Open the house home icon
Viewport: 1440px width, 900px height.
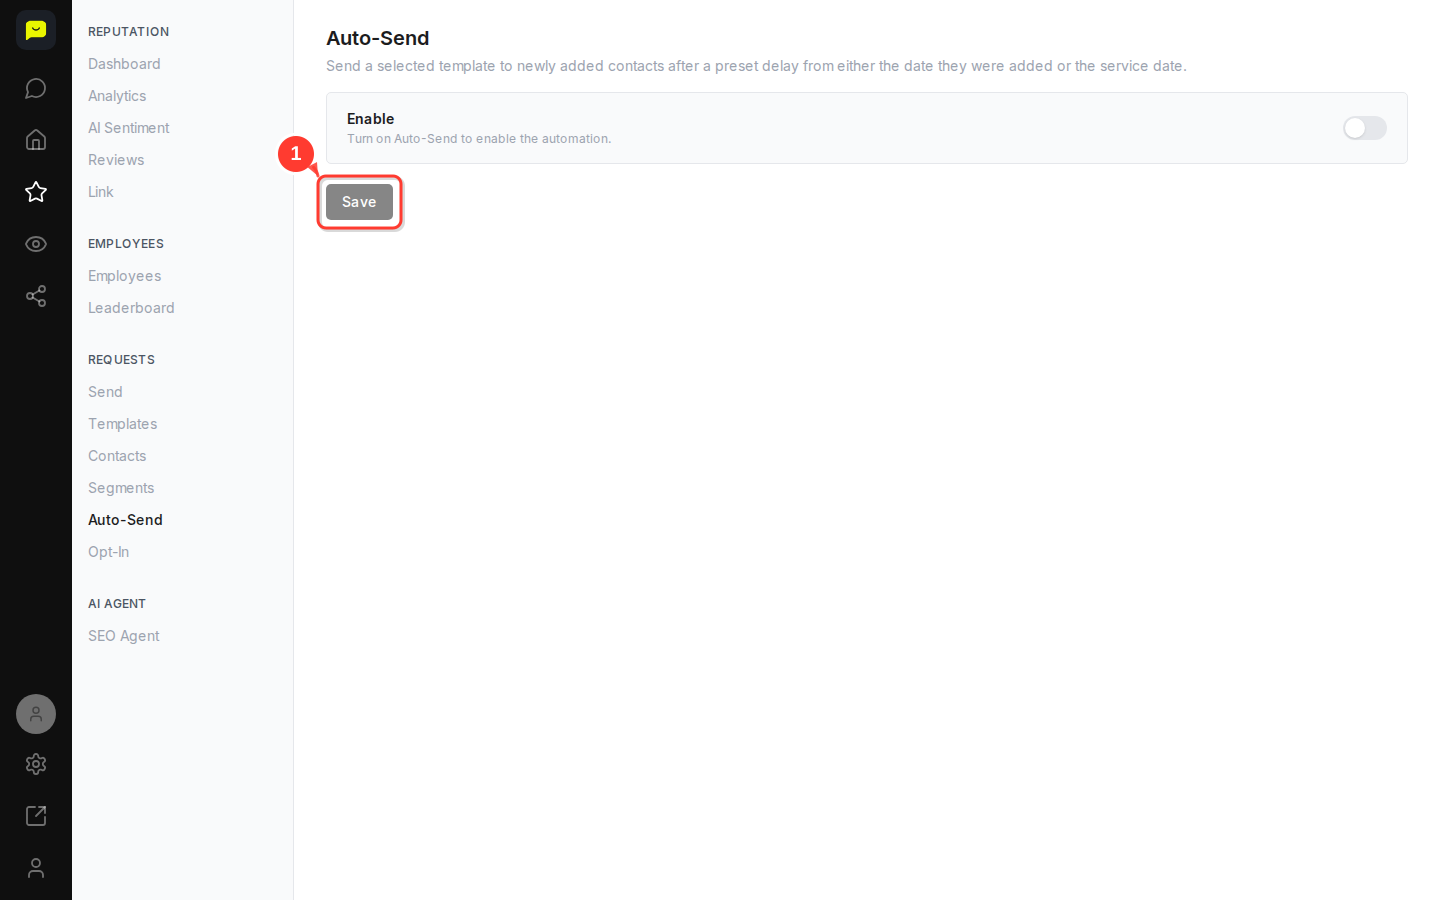(x=36, y=140)
